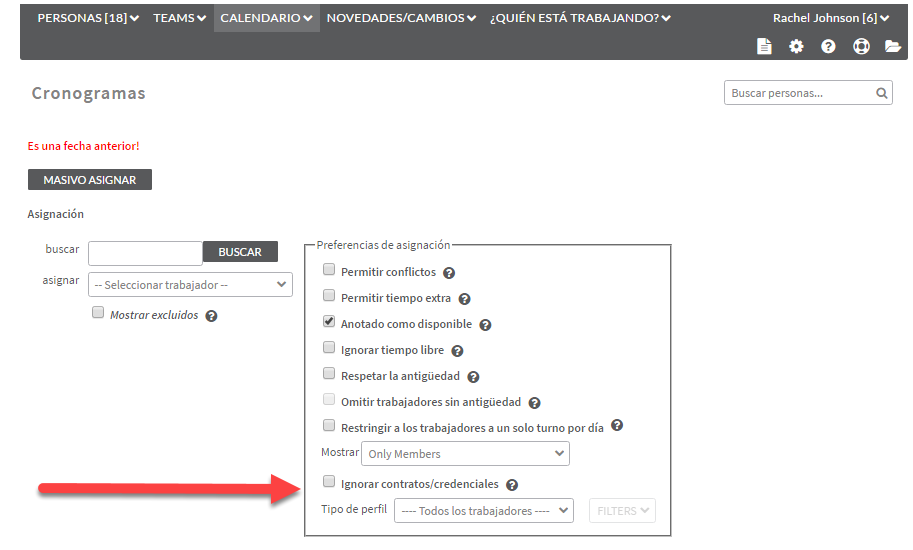This screenshot has width=913, height=550.
Task: Show help for Mostrar excluidos
Action: point(211,316)
